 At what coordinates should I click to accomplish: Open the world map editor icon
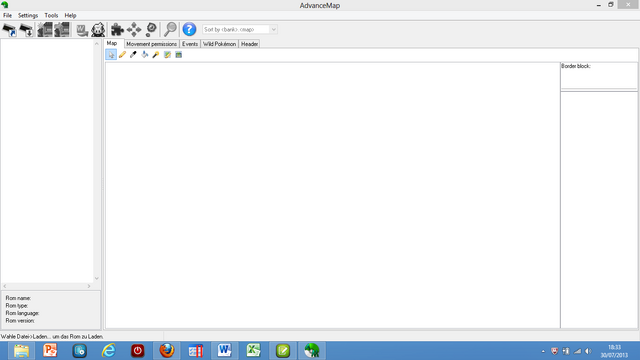pos(82,29)
